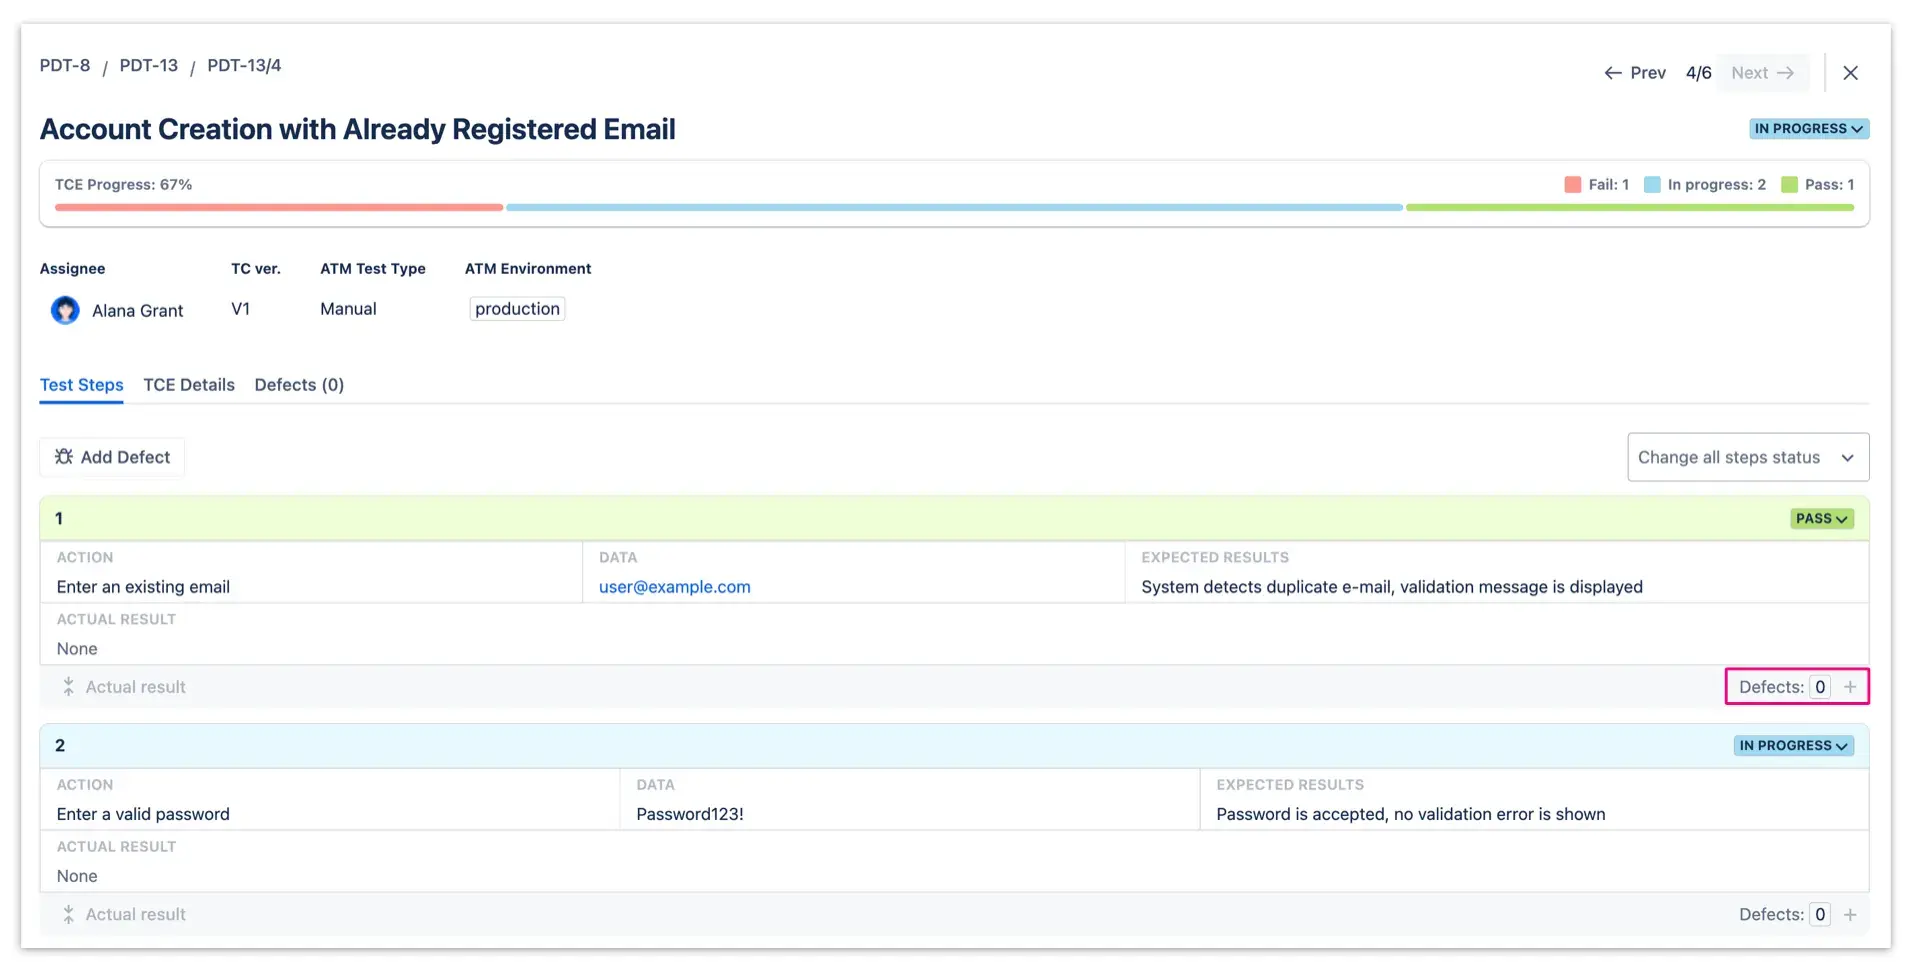The width and height of the screenshot is (1914, 976).
Task: Select the Test Steps tab
Action: point(81,385)
